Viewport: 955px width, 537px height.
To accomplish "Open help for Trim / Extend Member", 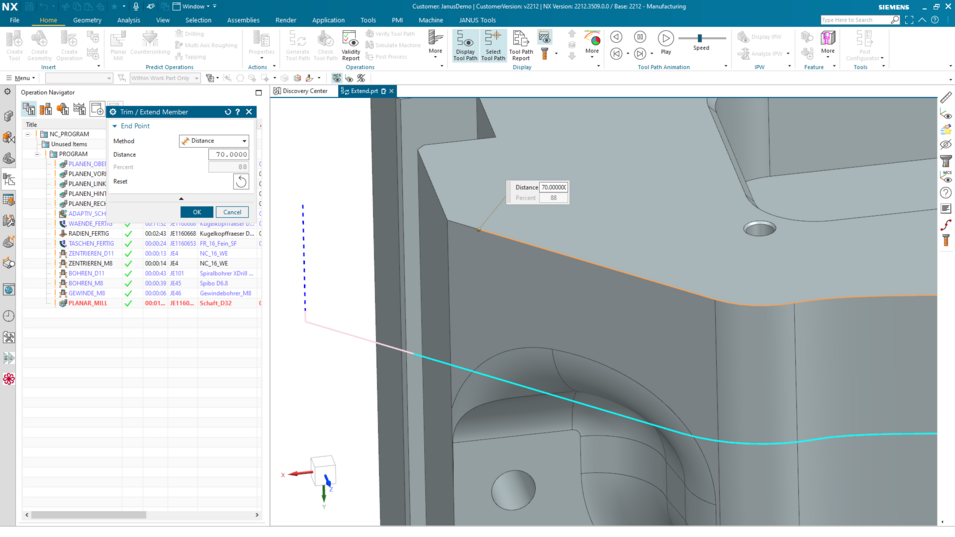I will (238, 112).
